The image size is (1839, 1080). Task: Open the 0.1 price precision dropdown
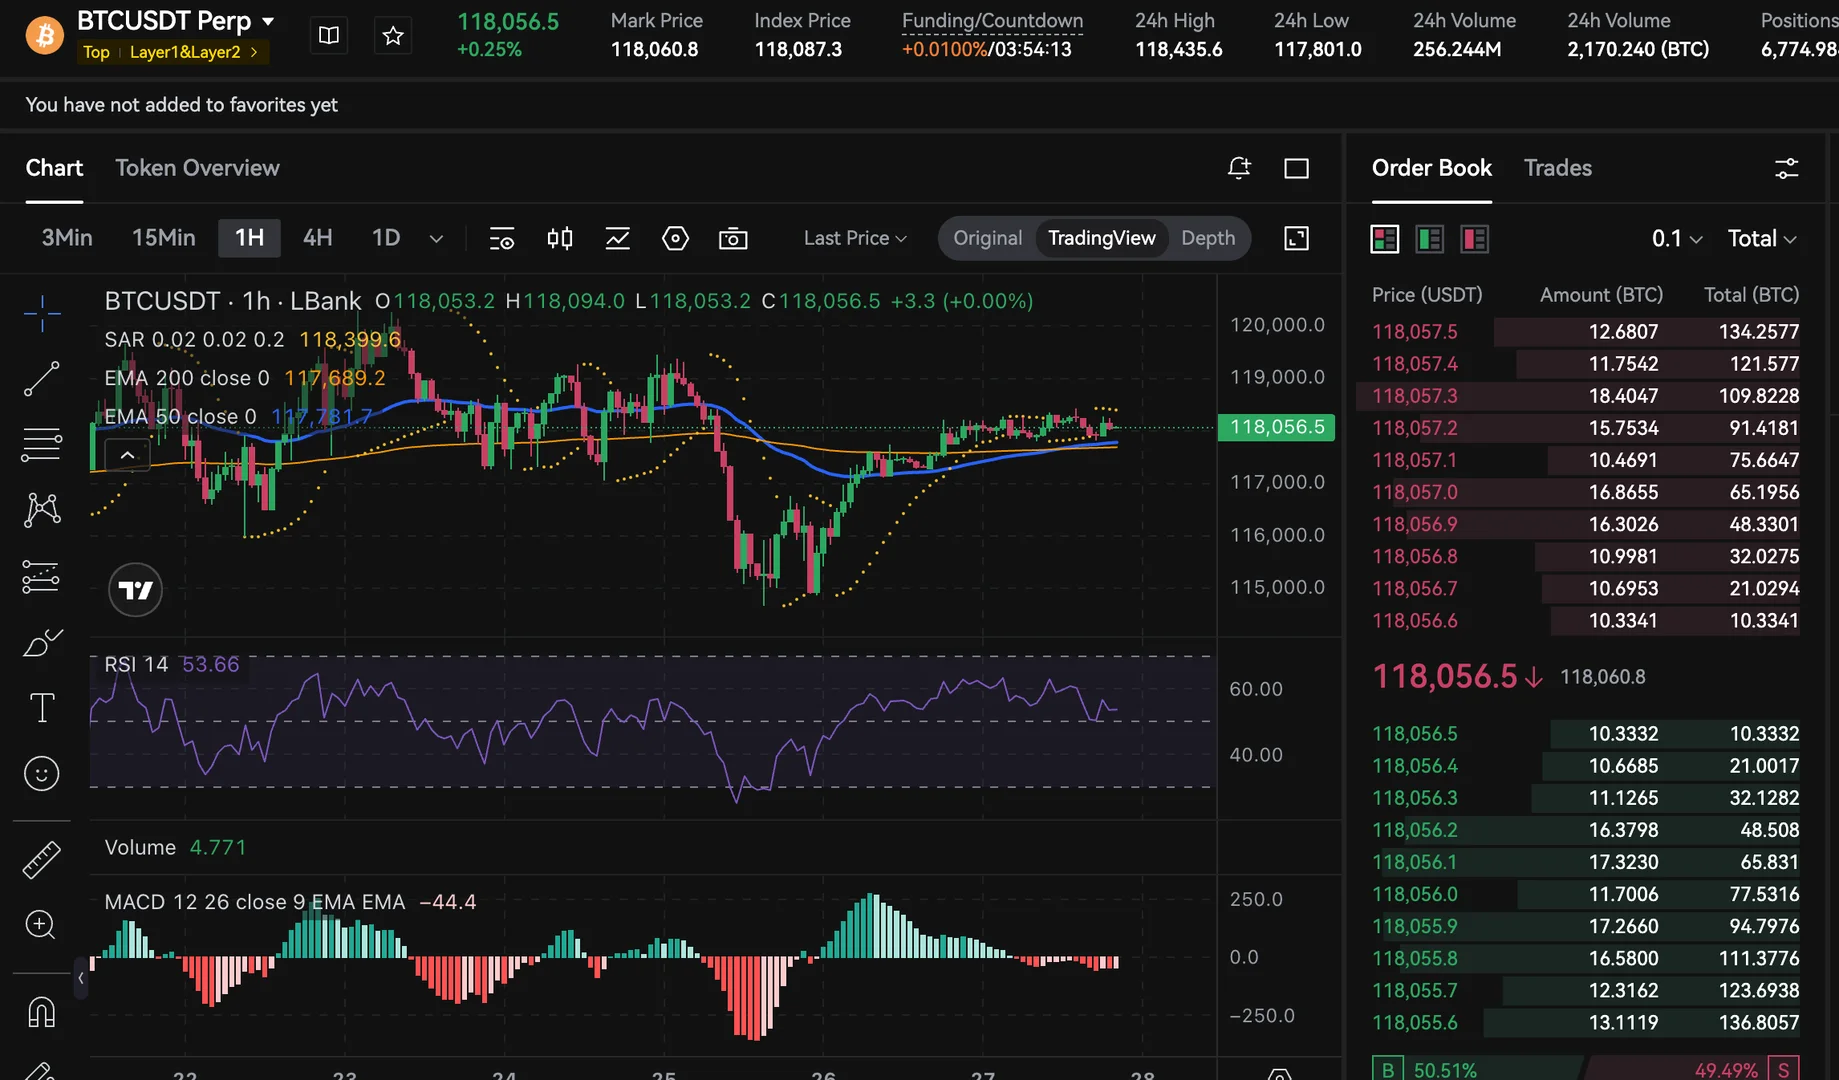(1676, 239)
